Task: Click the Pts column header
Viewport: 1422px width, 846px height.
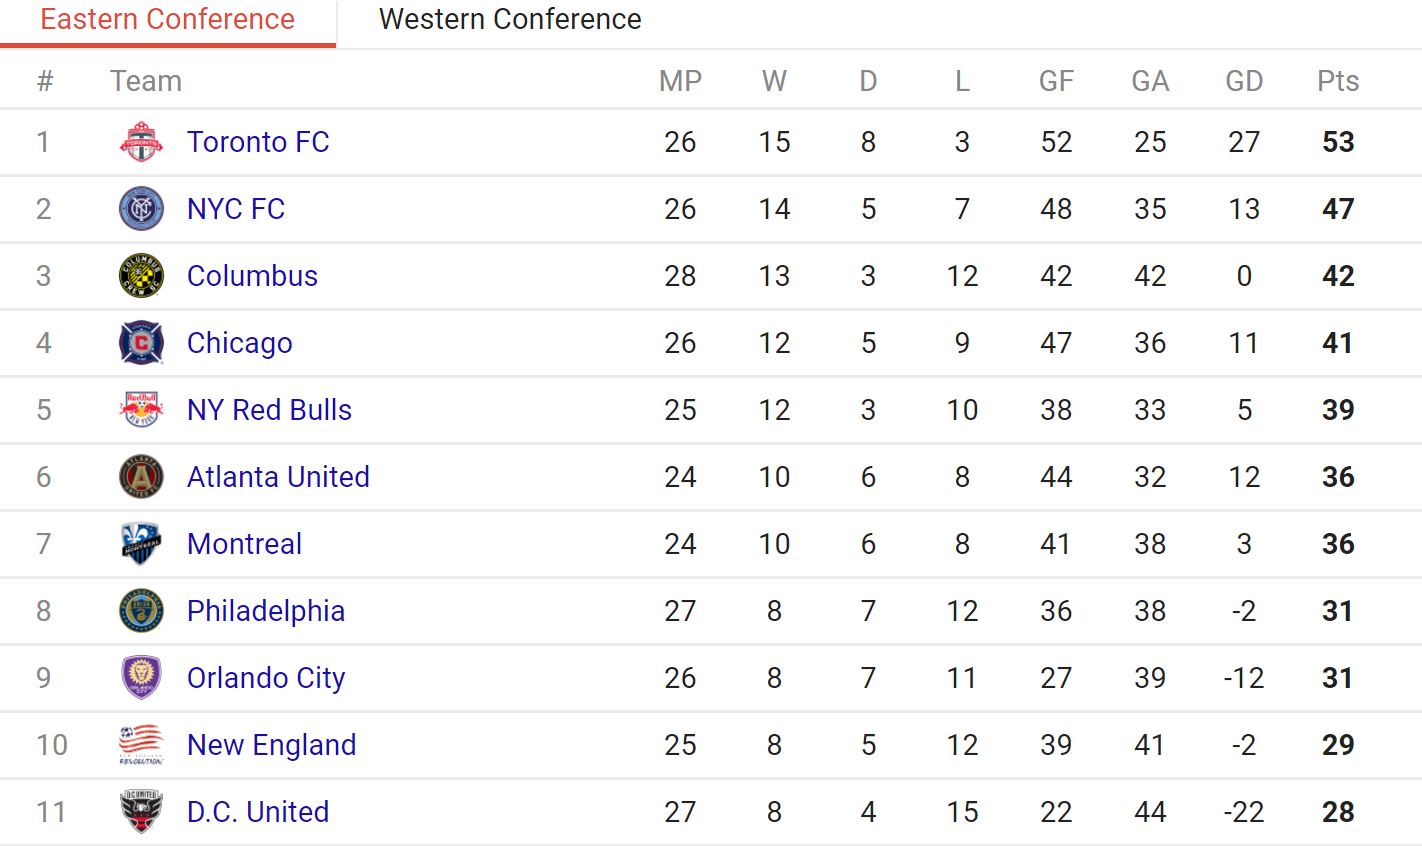Action: (x=1338, y=81)
